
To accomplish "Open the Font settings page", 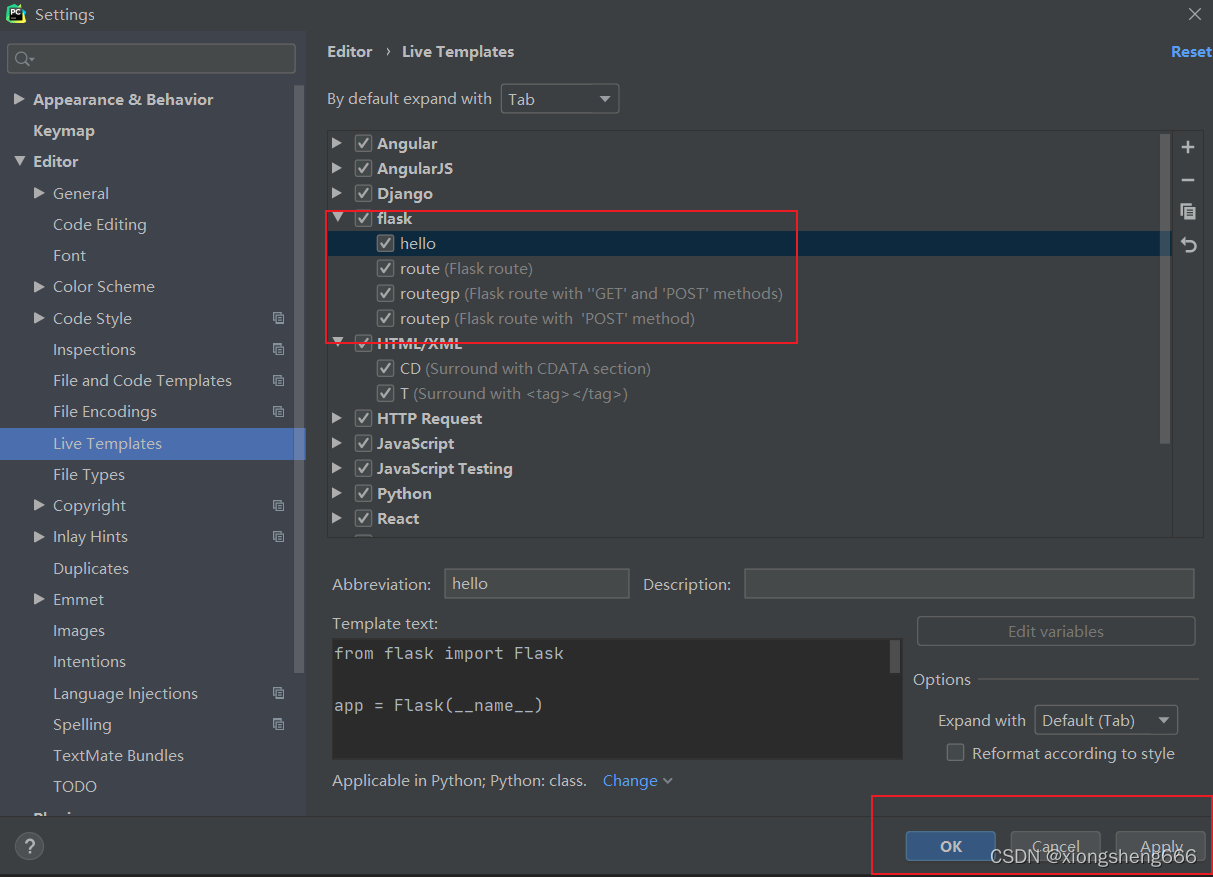I will (x=69, y=255).
